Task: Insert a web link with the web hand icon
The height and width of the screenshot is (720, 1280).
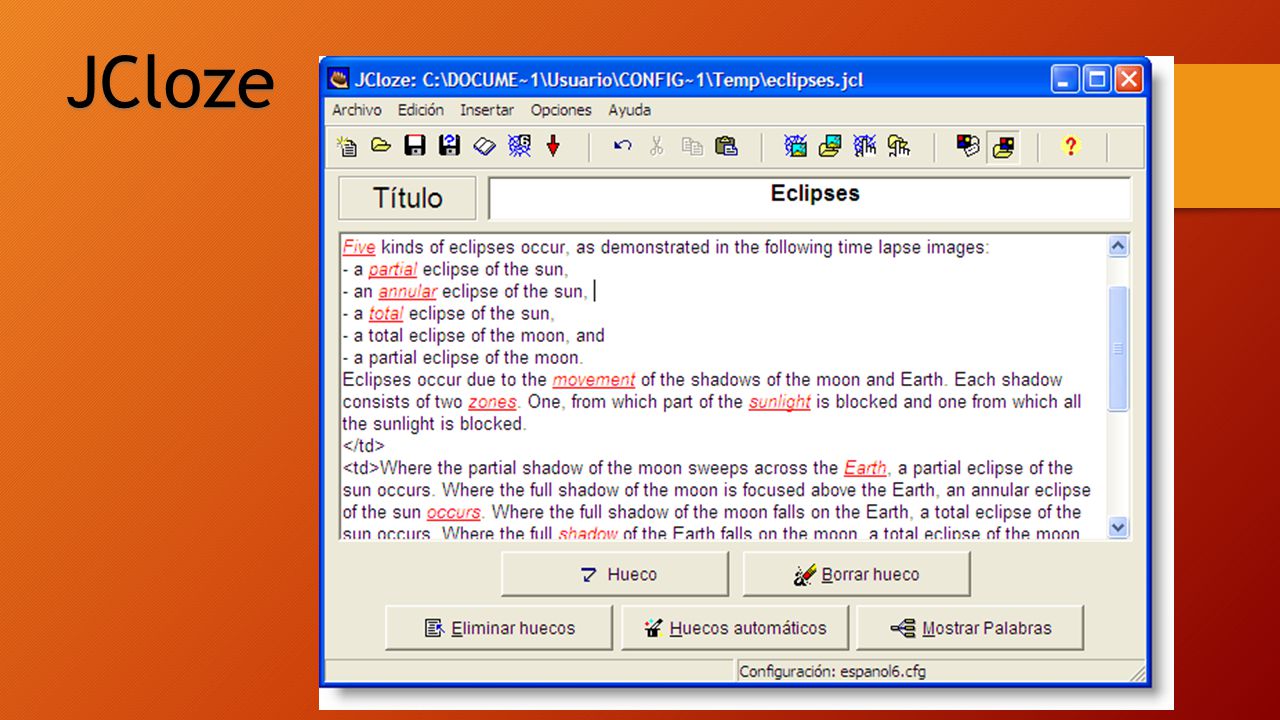Action: click(864, 147)
